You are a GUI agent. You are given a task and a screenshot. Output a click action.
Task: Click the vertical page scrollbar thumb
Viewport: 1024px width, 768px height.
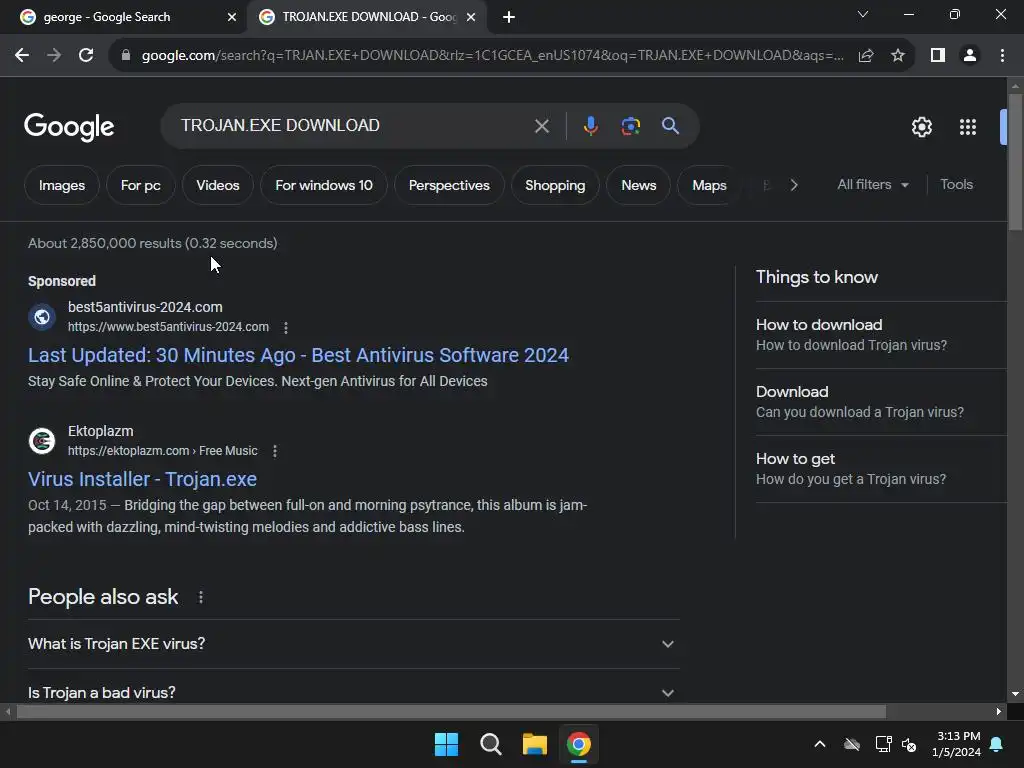tap(1015, 162)
